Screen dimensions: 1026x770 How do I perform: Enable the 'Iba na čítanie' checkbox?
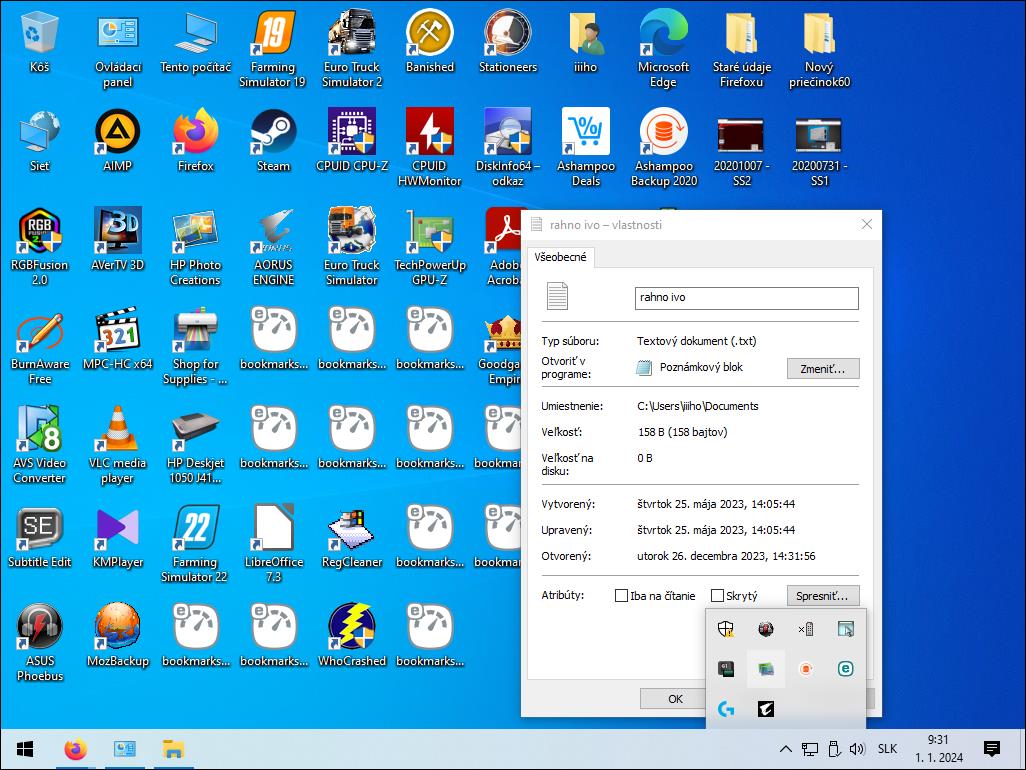coord(622,596)
